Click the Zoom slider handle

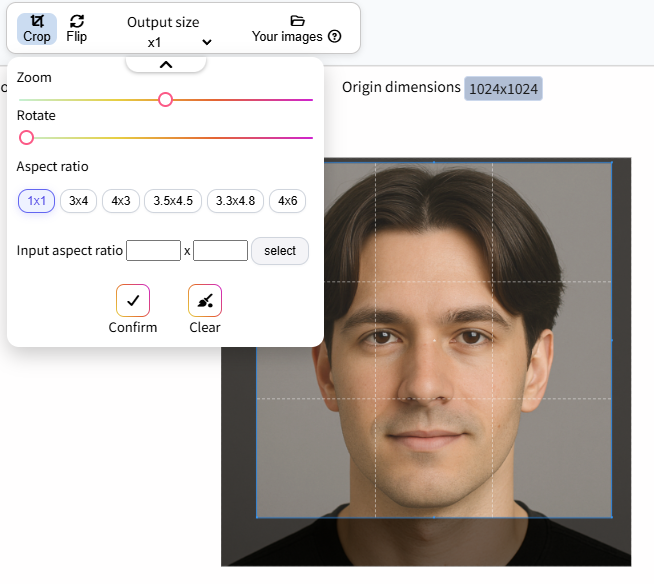(x=166, y=100)
